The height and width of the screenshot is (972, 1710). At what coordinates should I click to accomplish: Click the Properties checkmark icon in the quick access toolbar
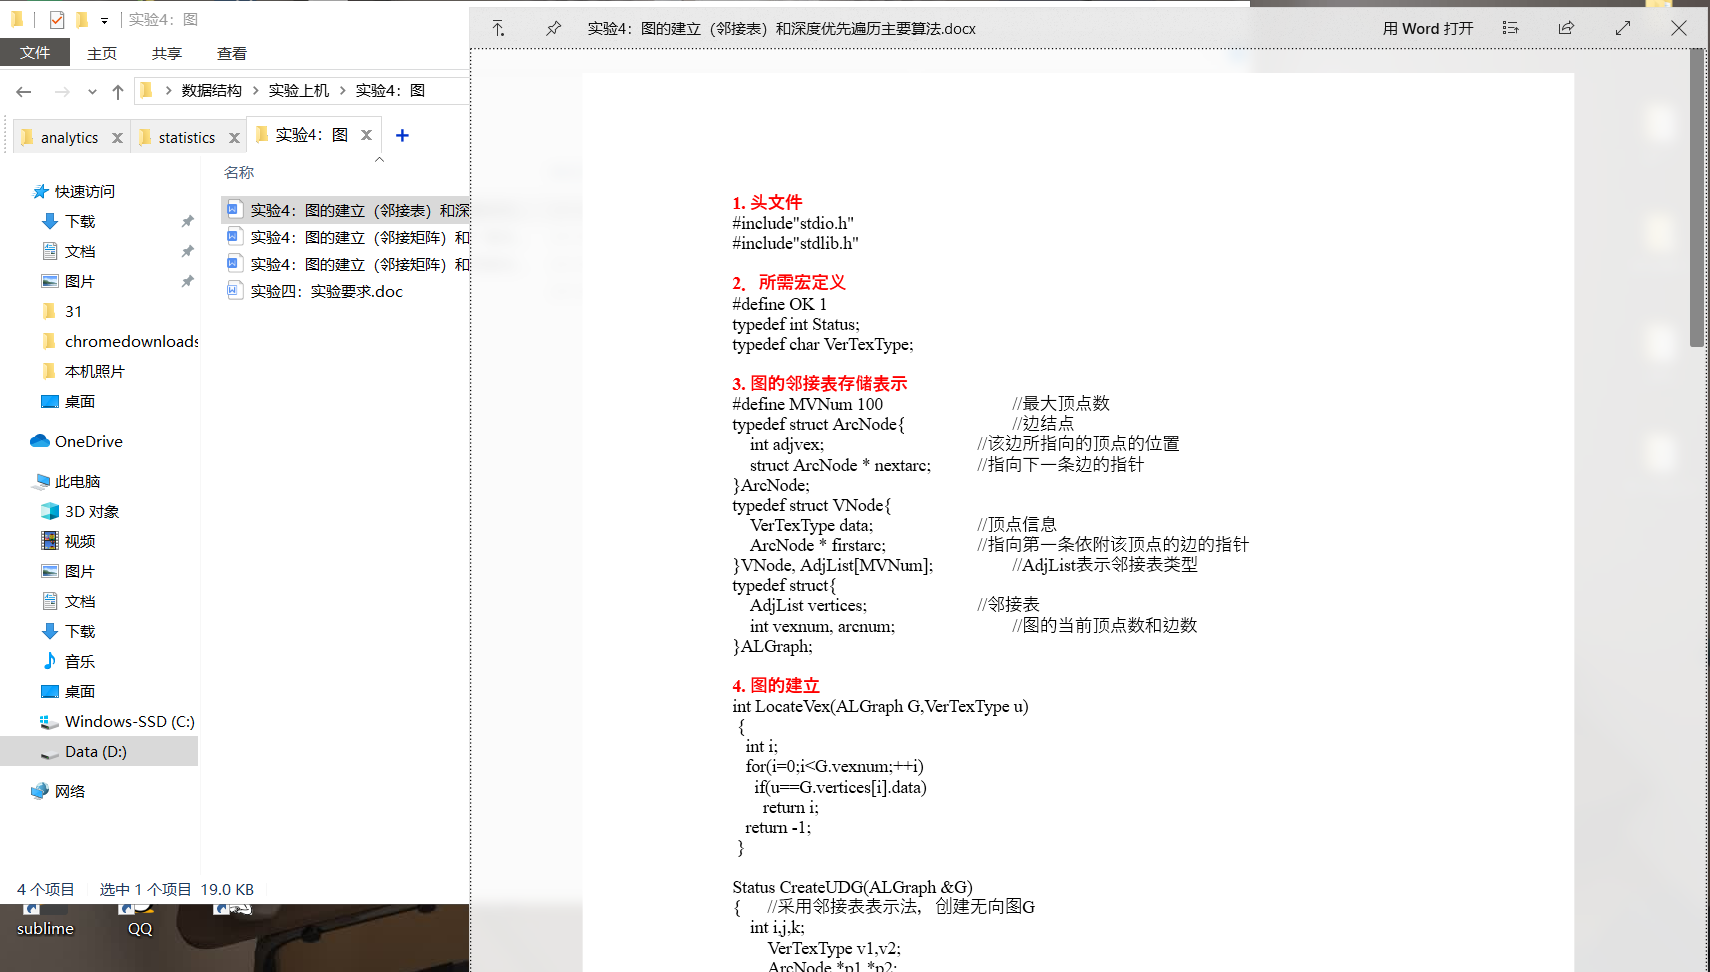coord(57,19)
